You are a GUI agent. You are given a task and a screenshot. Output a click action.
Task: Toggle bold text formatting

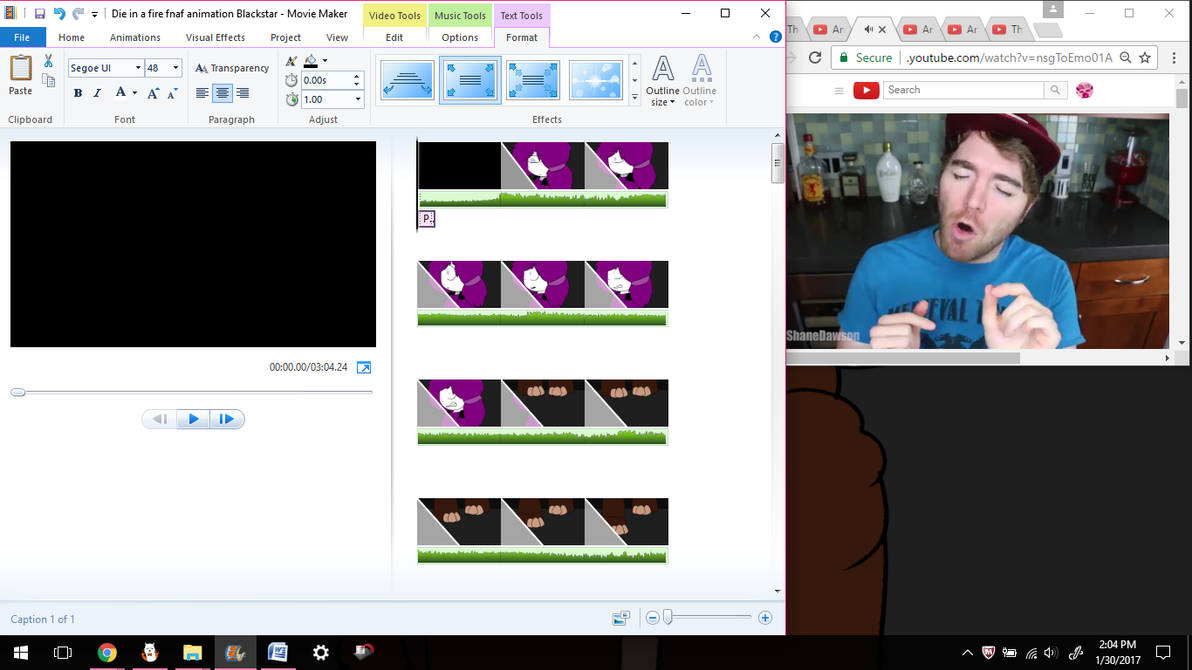(78, 93)
